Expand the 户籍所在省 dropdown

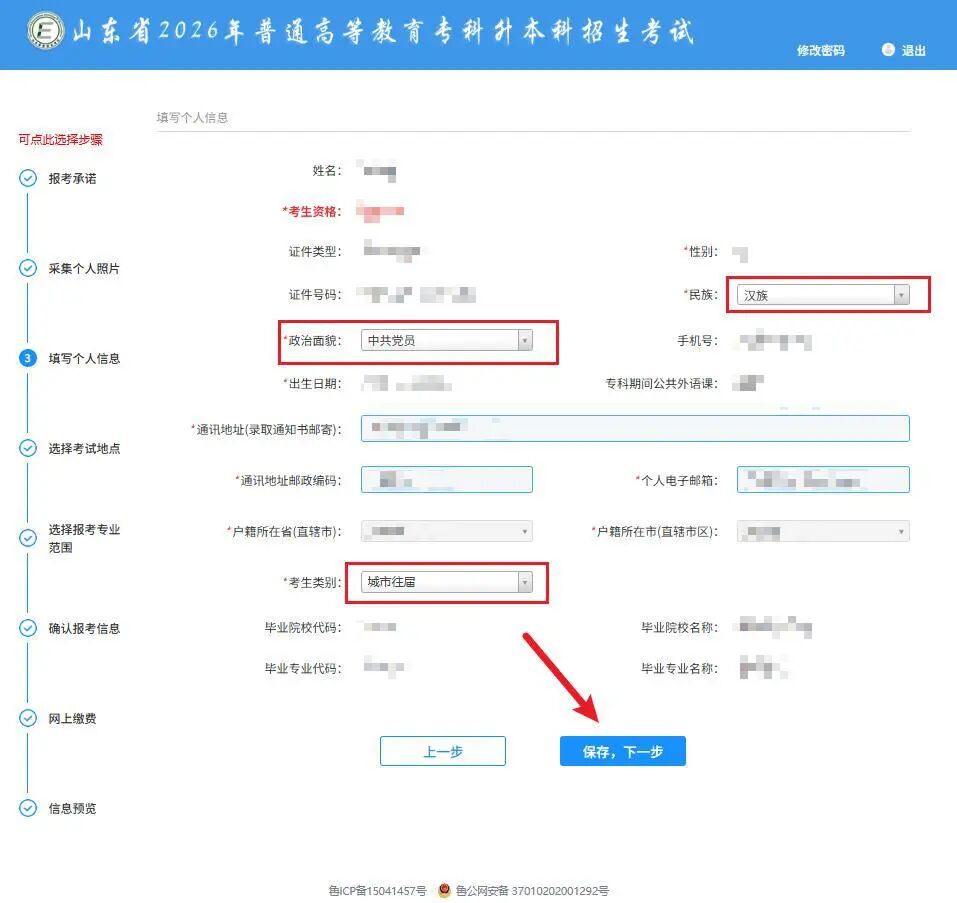point(446,531)
